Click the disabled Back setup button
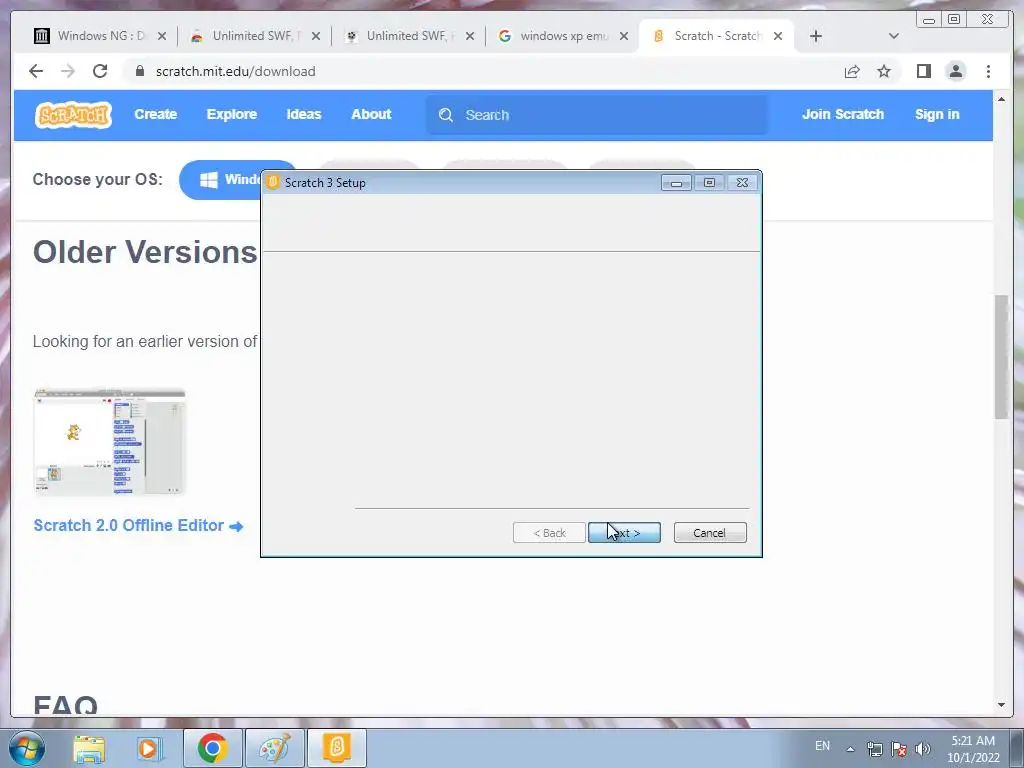The height and width of the screenshot is (768, 1024). point(549,533)
